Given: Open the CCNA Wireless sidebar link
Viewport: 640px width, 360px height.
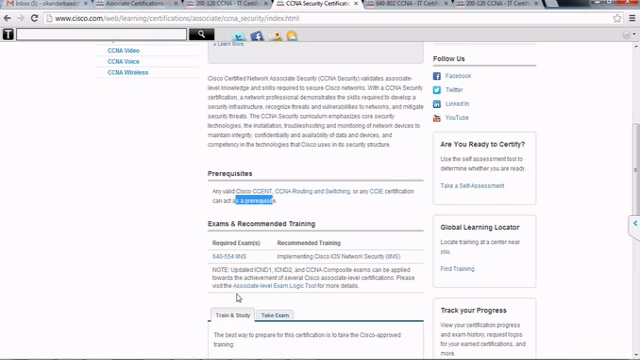Looking at the screenshot, I should pyautogui.click(x=128, y=73).
